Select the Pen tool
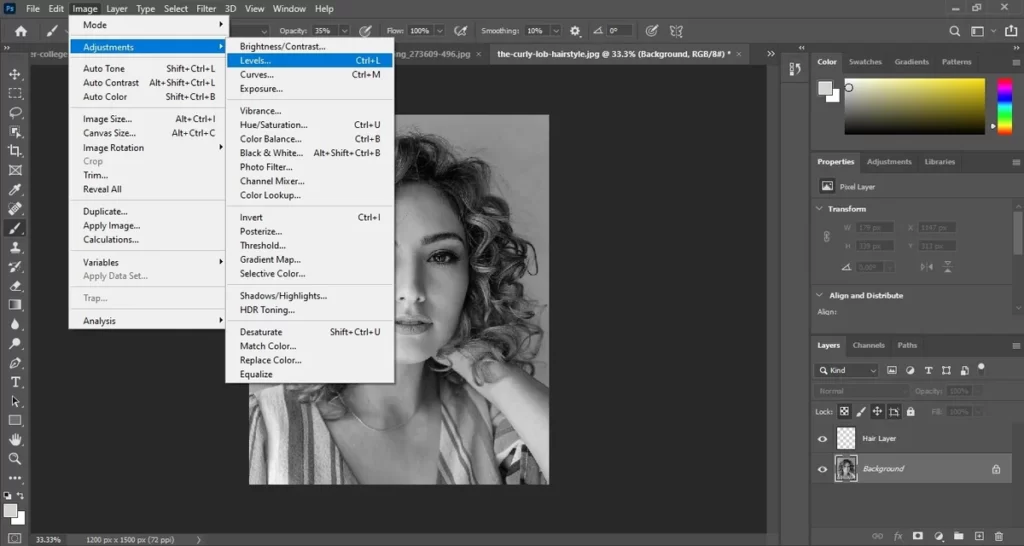 click(x=15, y=363)
